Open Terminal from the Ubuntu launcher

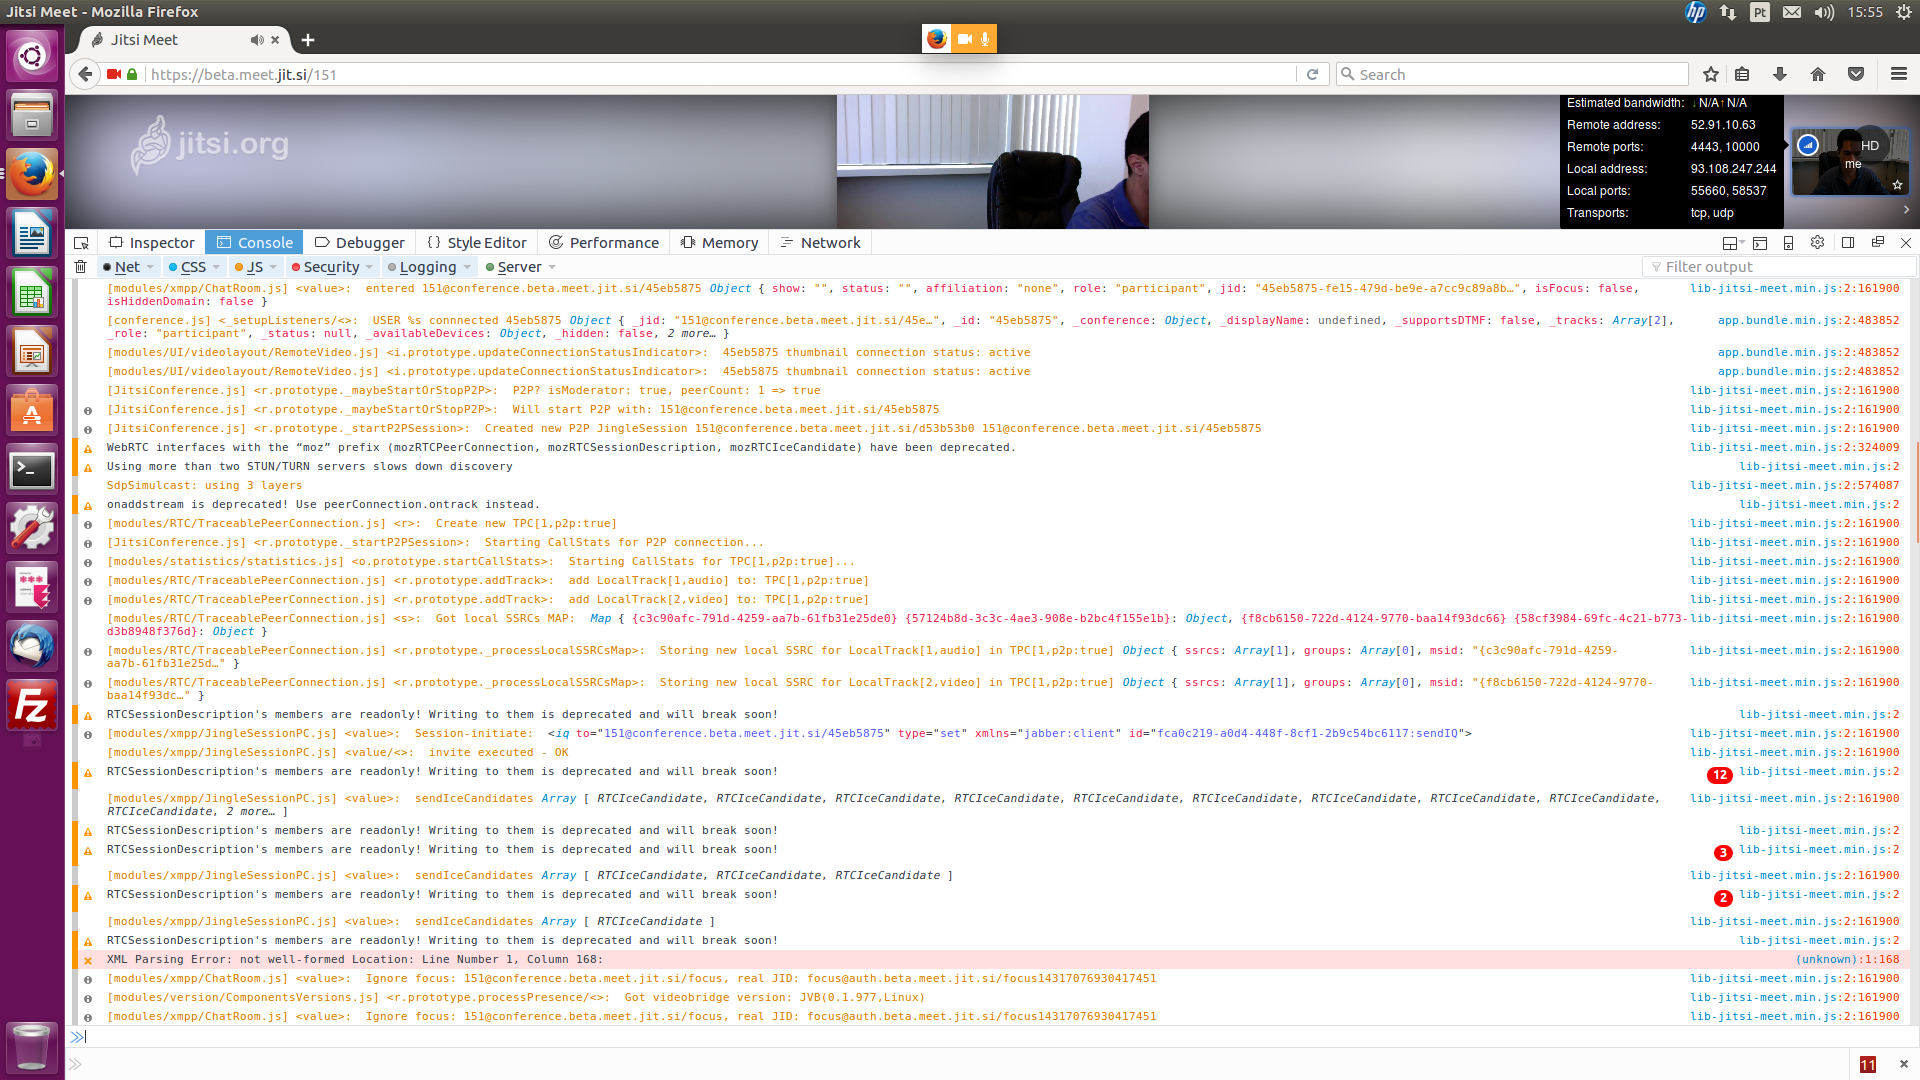(x=32, y=469)
